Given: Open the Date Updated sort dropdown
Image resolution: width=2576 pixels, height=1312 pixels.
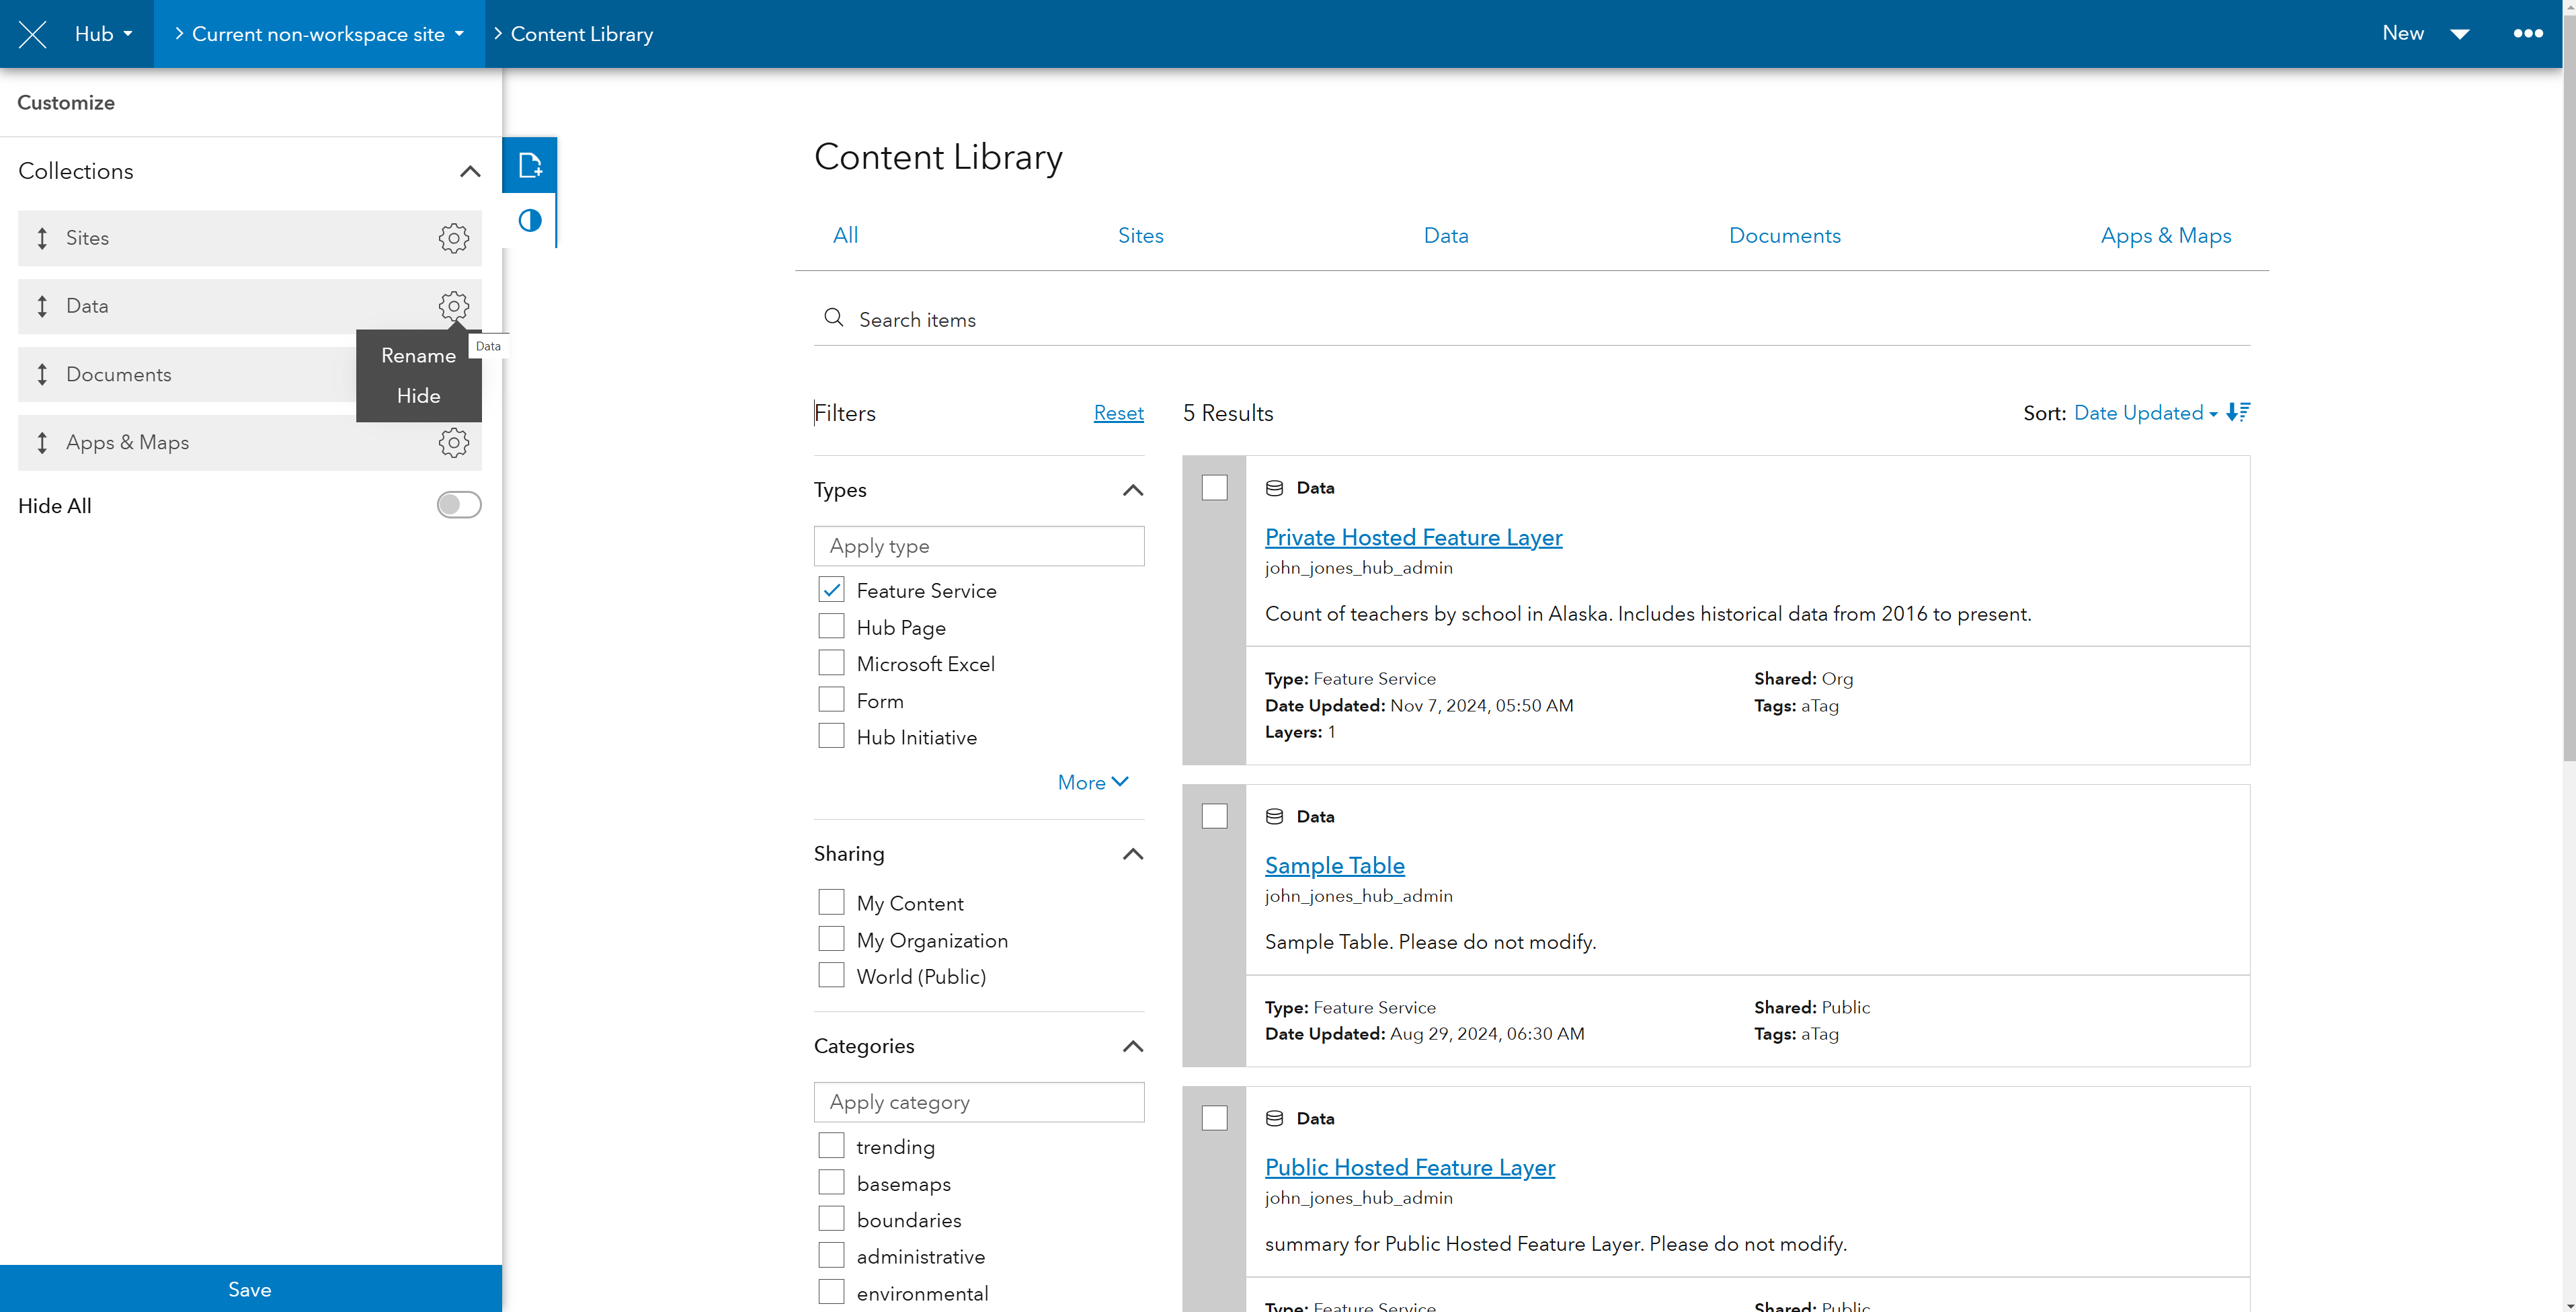Looking at the screenshot, I should tap(2144, 413).
